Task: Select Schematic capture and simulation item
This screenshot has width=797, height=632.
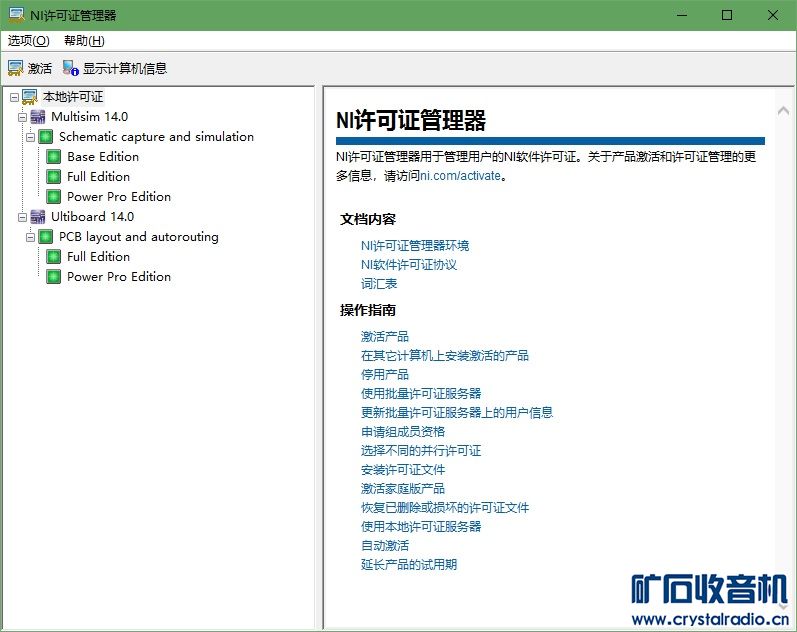Action: pyautogui.click(x=157, y=137)
